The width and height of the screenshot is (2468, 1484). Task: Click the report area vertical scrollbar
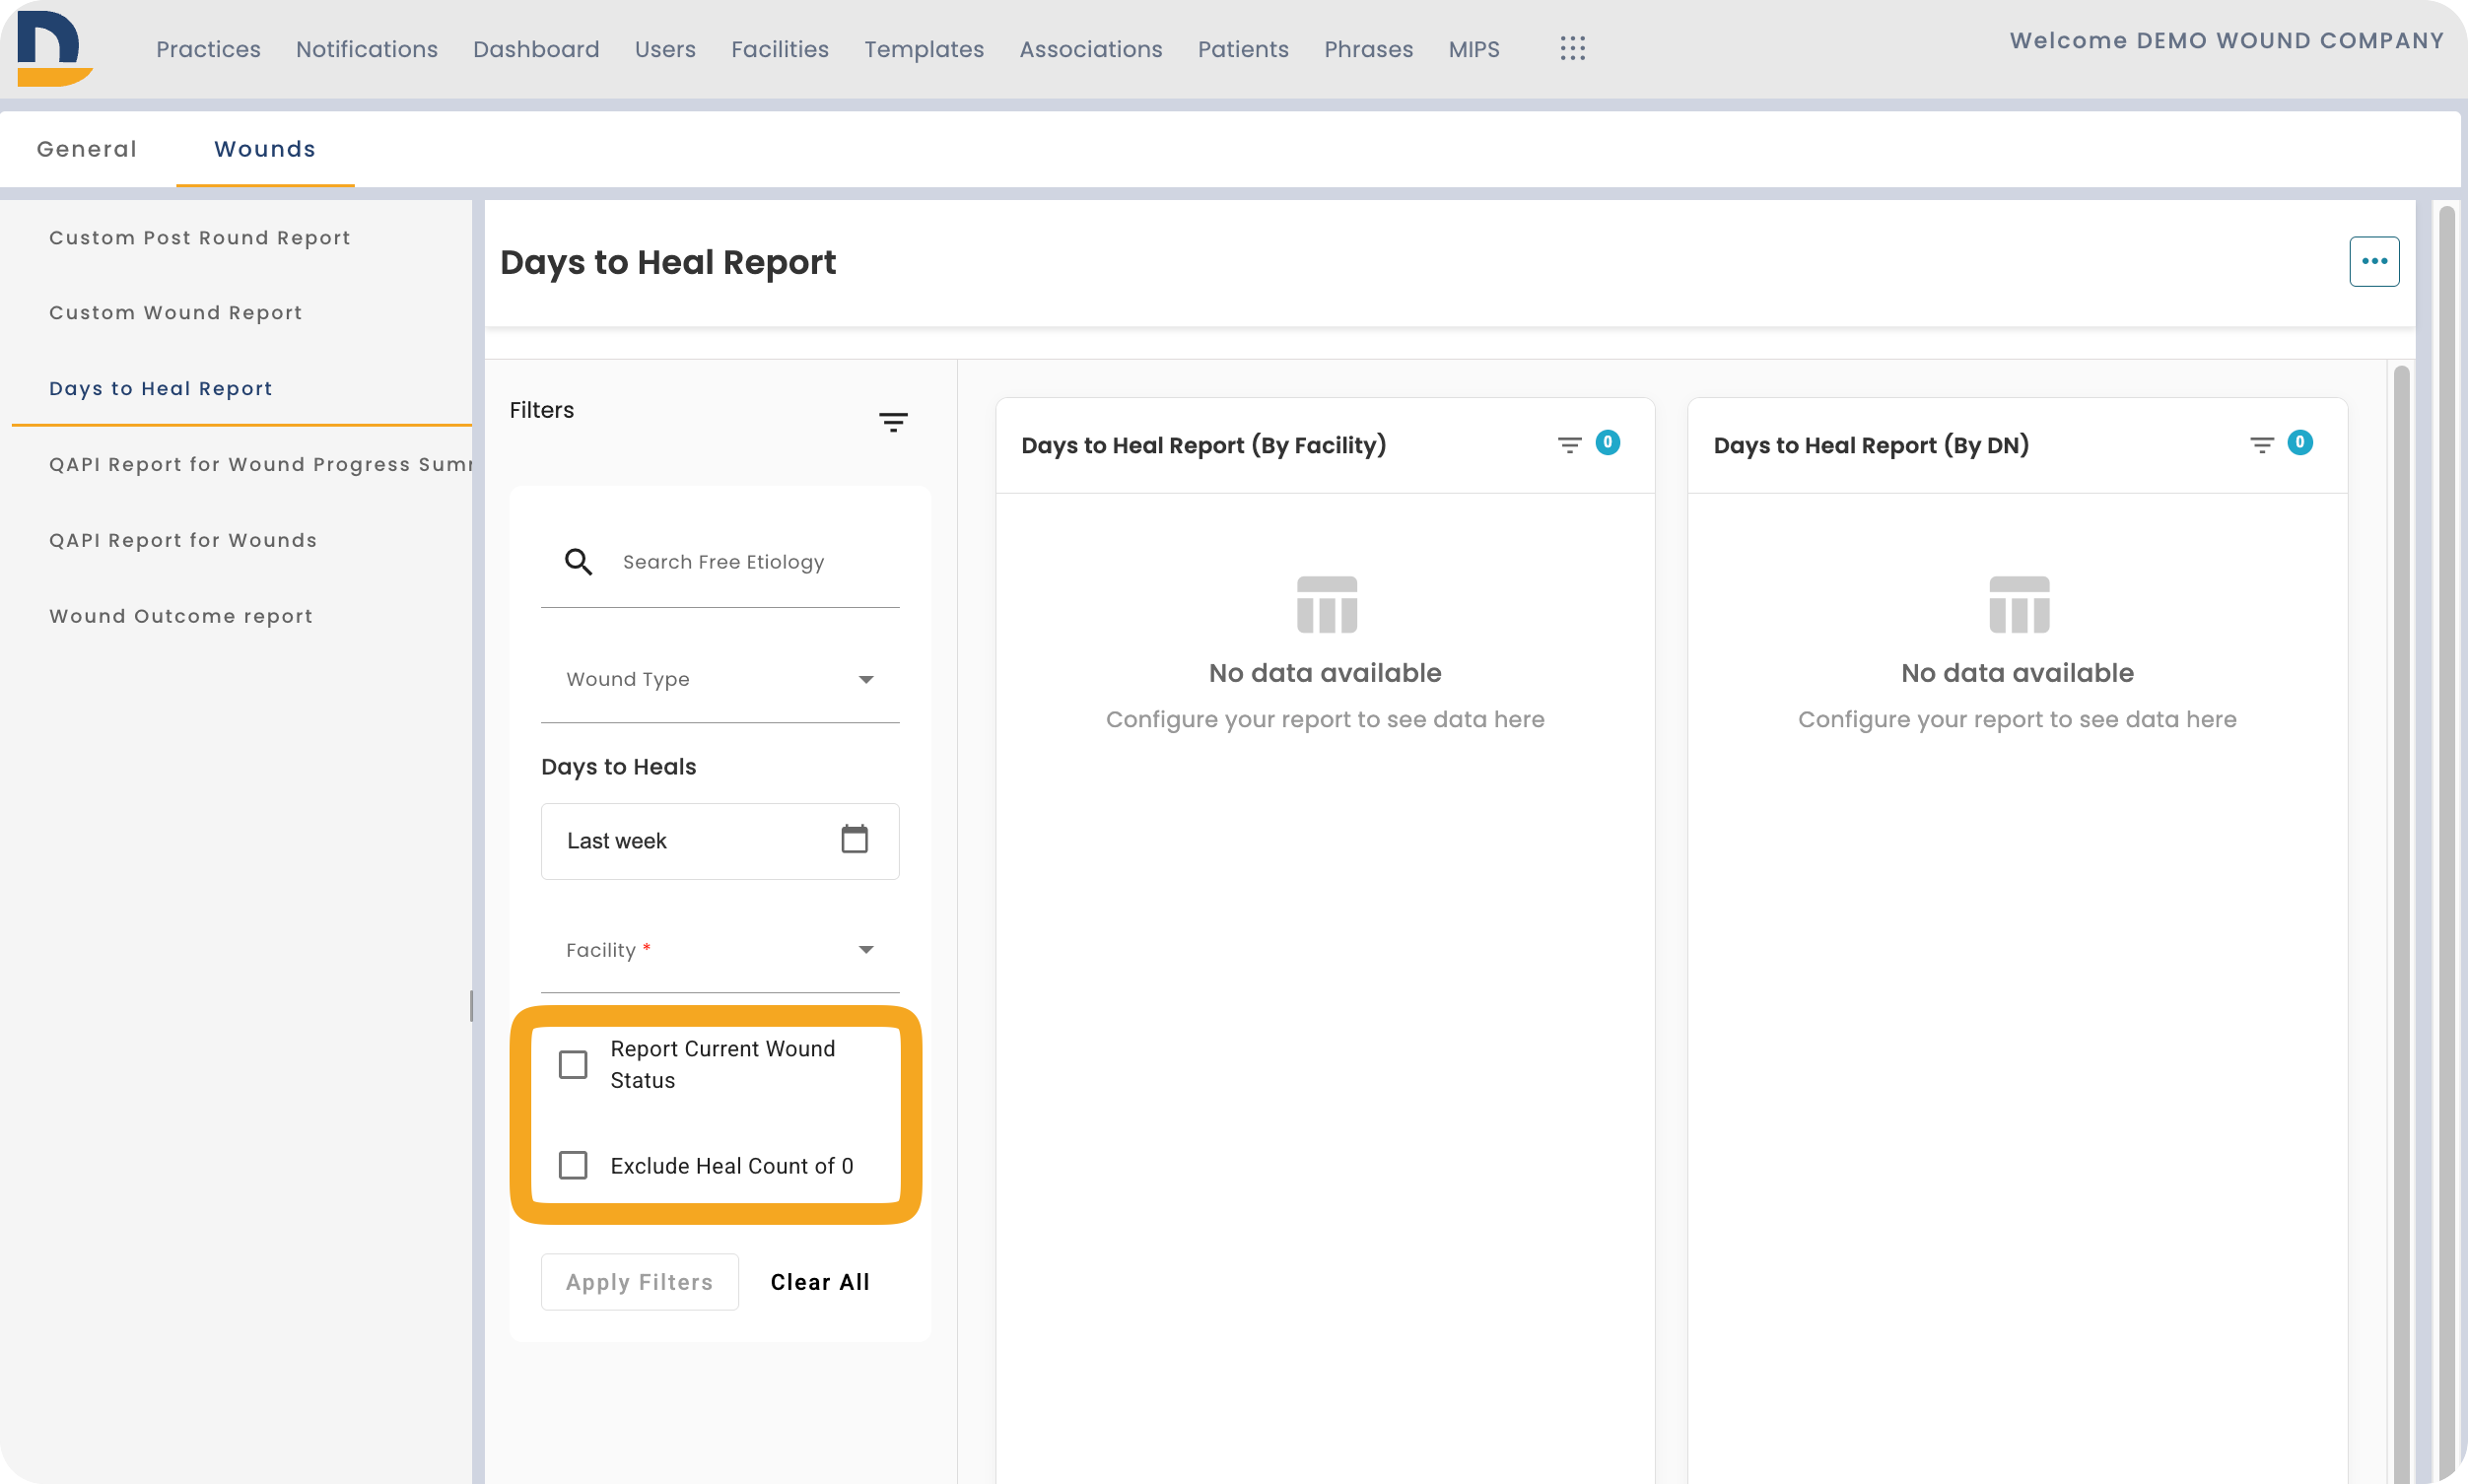point(2401,920)
